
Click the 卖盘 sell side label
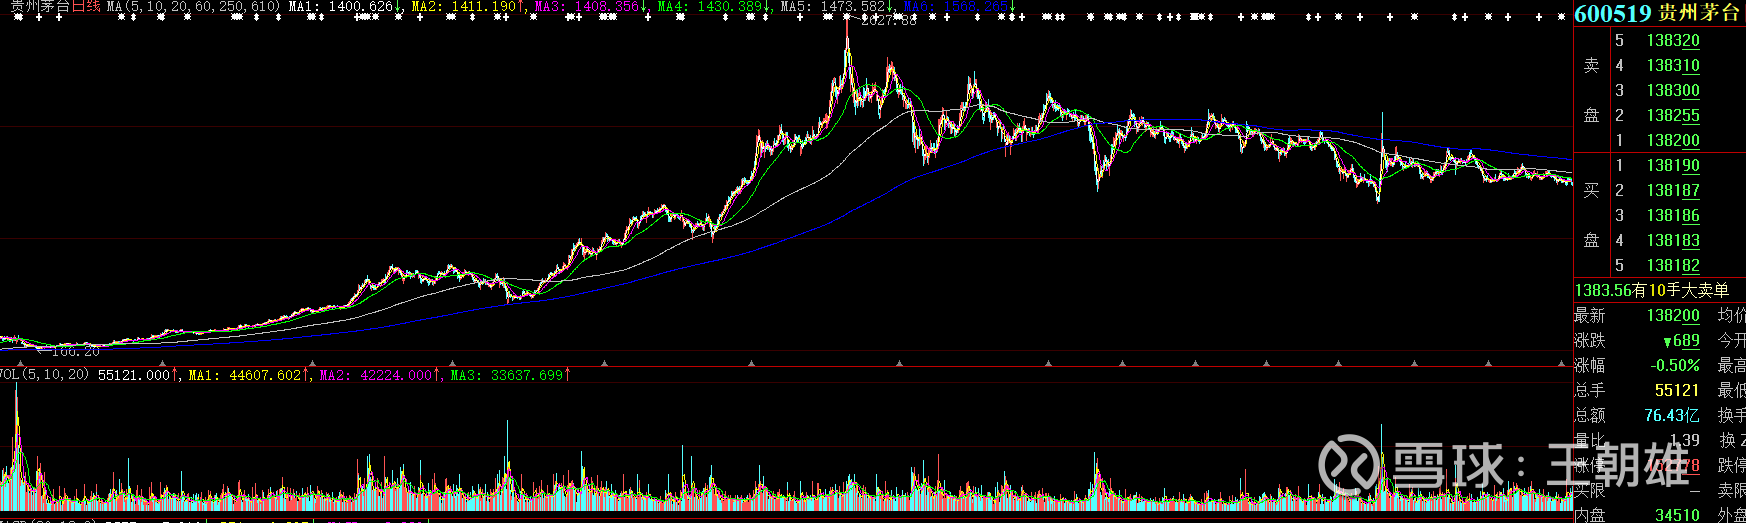click(x=1592, y=91)
